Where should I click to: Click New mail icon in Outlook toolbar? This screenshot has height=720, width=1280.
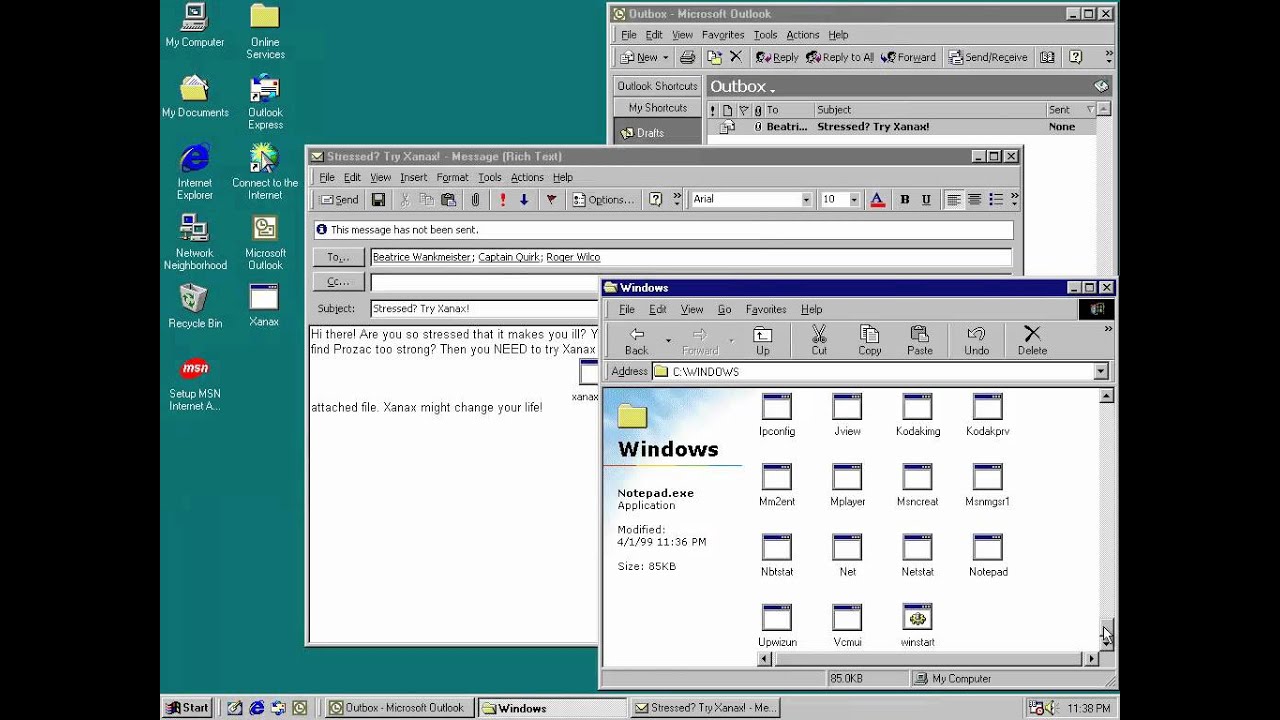coord(640,57)
